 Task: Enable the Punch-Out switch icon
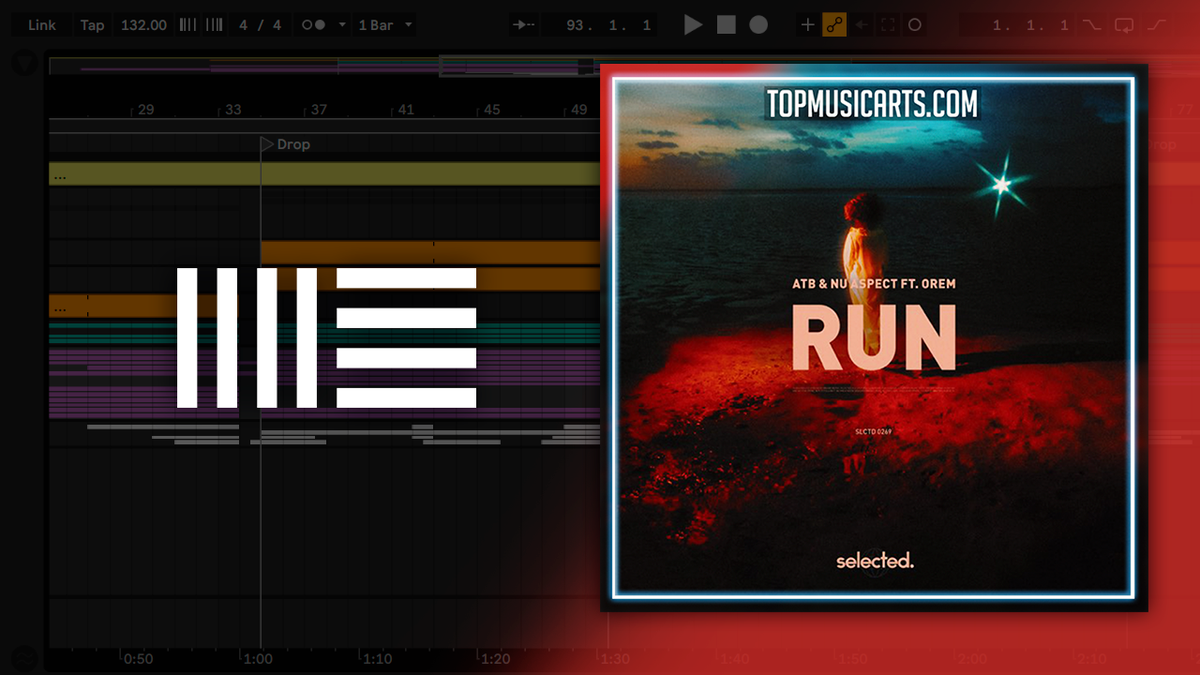1154,24
